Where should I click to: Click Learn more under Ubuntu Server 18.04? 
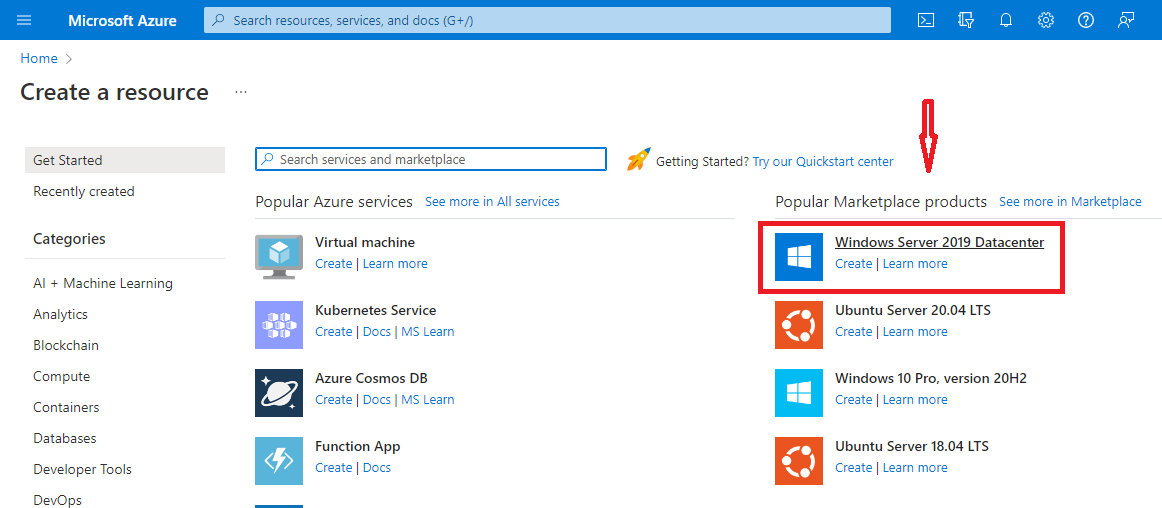point(915,468)
